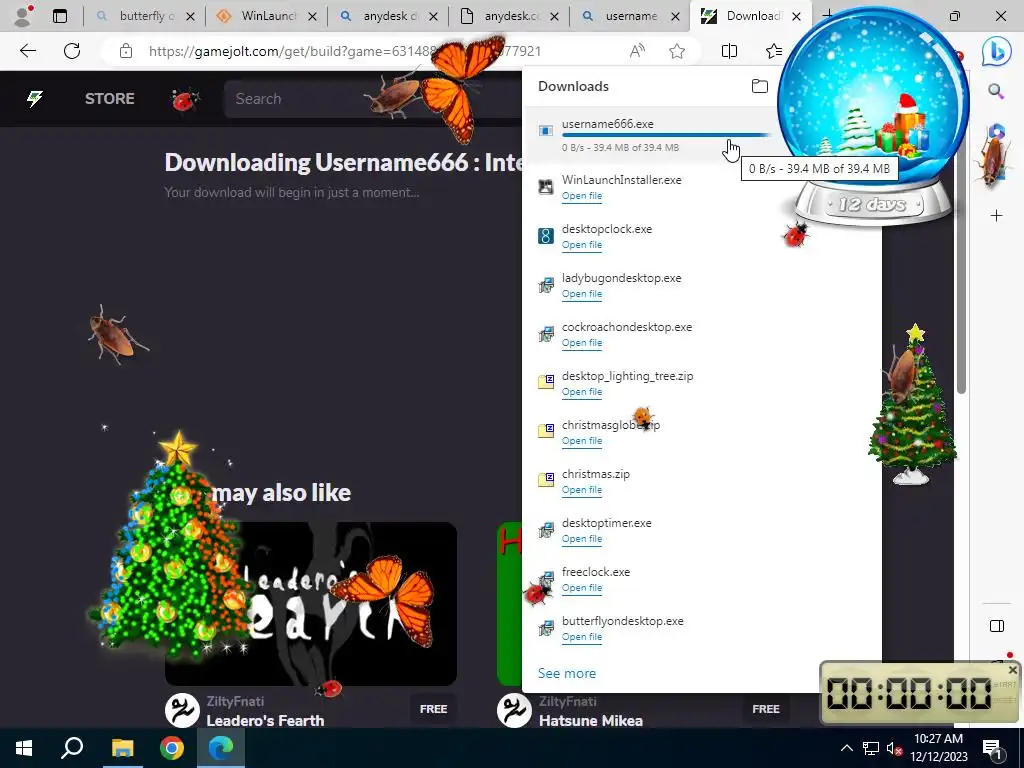The width and height of the screenshot is (1024, 768).
Task: Open Leadero's Fearth game thumbnail
Action: [311, 603]
